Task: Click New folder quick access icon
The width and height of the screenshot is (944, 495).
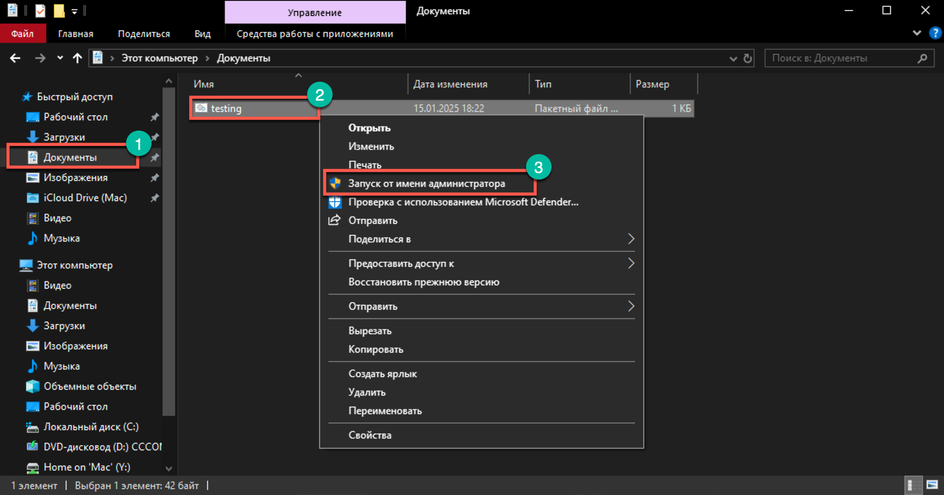Action: click(x=58, y=11)
